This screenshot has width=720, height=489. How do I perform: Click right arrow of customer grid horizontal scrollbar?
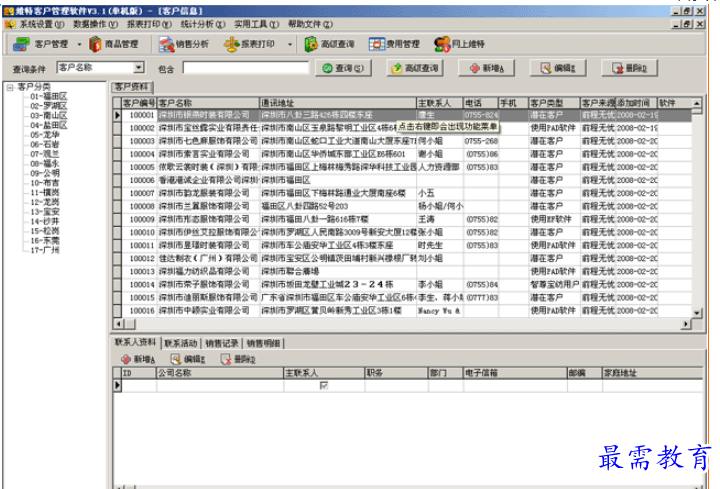686,324
